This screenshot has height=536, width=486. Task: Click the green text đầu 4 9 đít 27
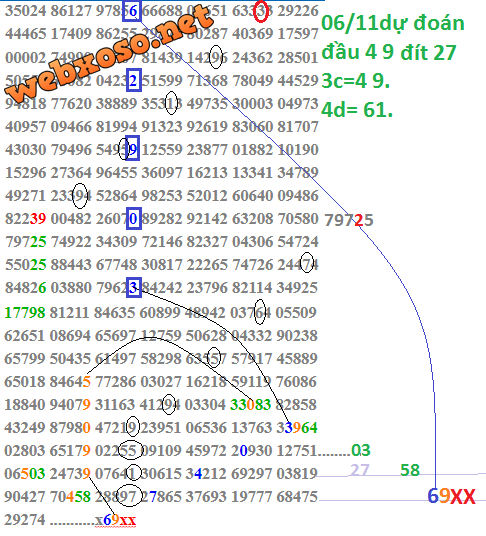pos(389,52)
